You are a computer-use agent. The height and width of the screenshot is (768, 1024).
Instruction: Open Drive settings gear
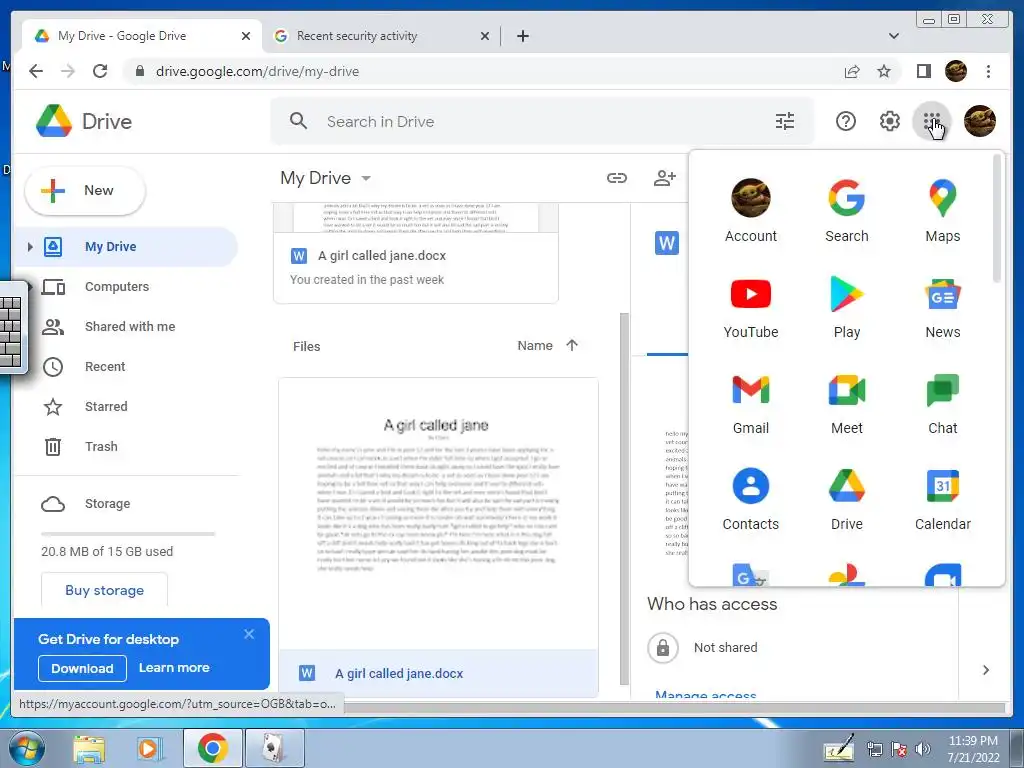(889, 121)
